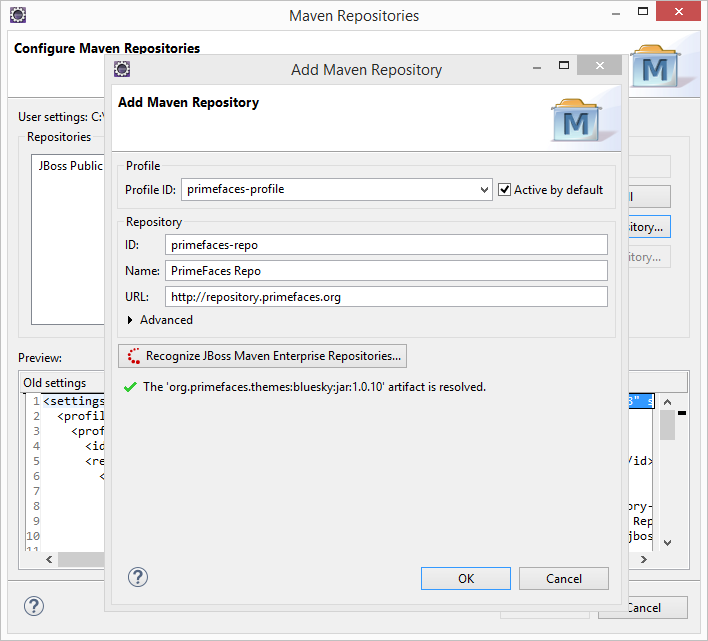Expand the Advanced section
Screen dimensions: 708x641
pos(130,320)
